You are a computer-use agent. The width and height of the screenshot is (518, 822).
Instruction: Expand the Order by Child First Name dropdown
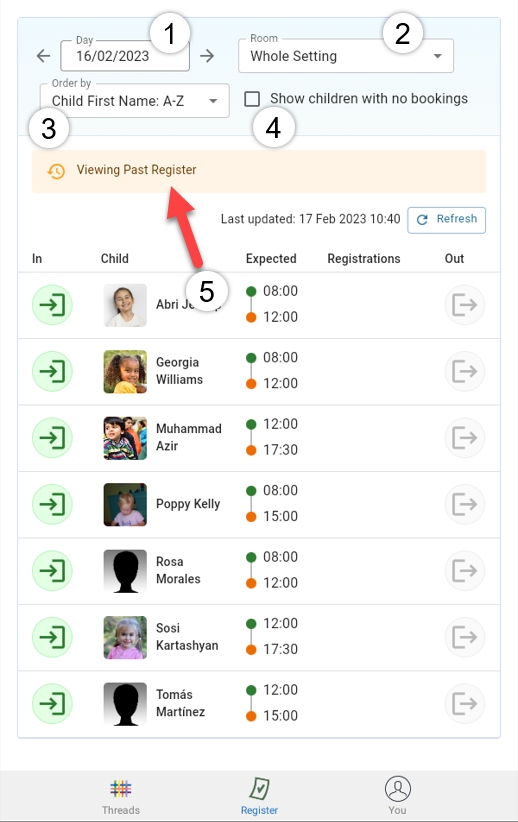pos(135,101)
